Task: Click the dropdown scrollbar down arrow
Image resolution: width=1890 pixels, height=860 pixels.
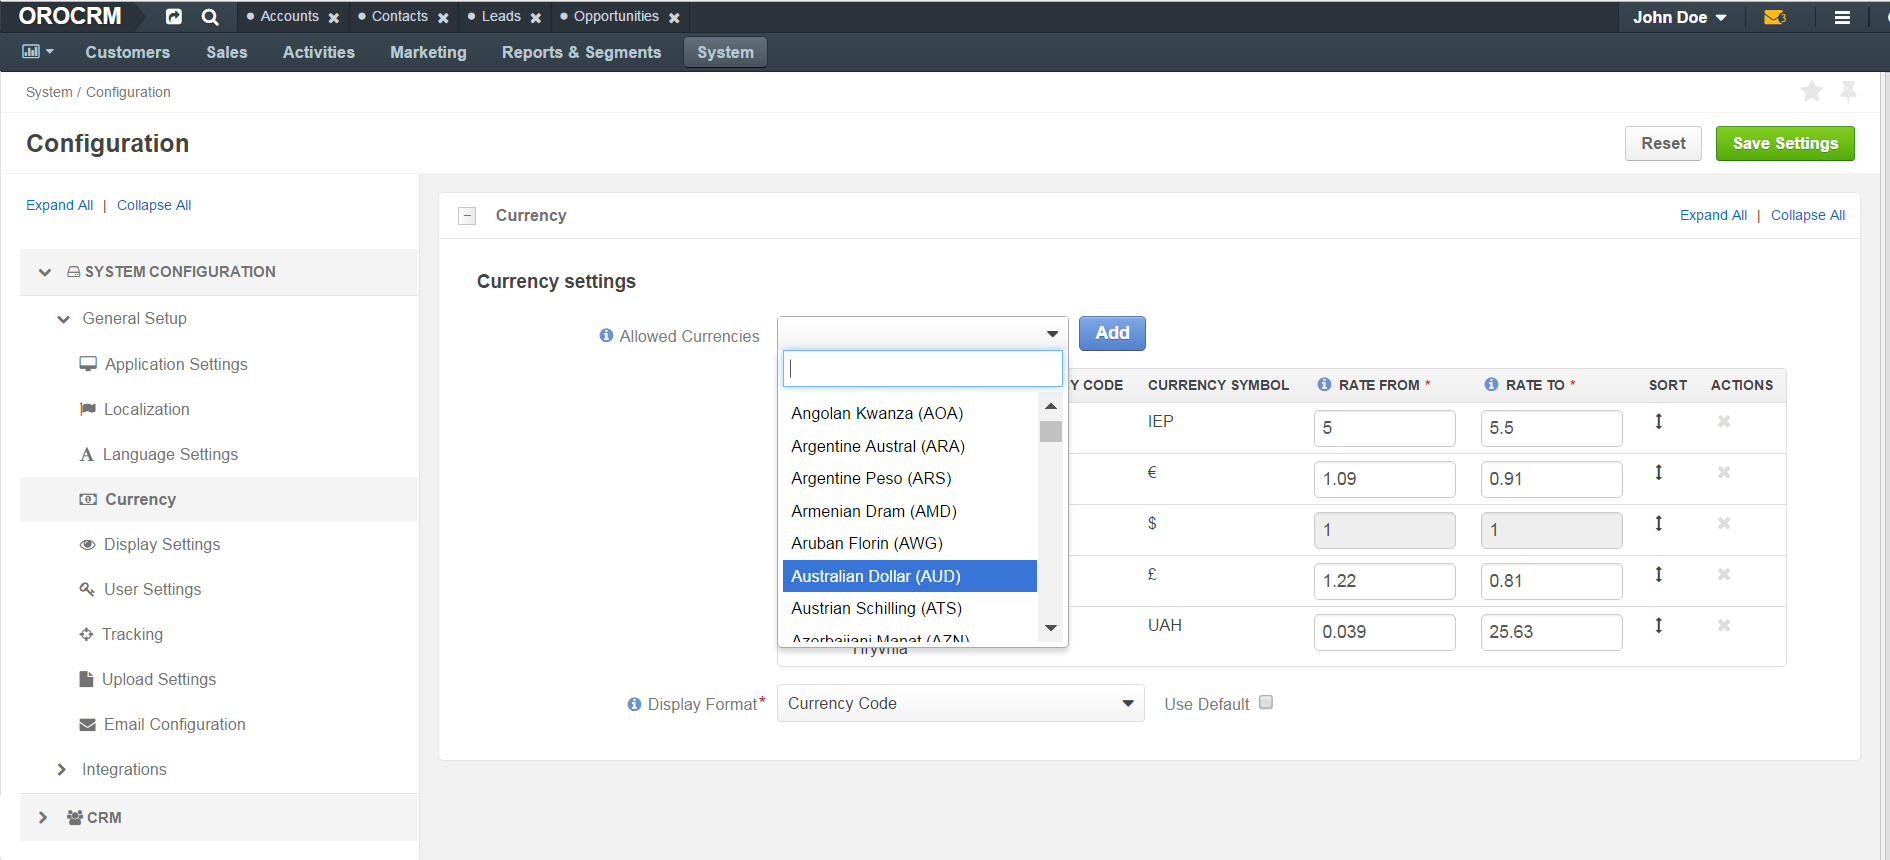Action: click(1051, 628)
